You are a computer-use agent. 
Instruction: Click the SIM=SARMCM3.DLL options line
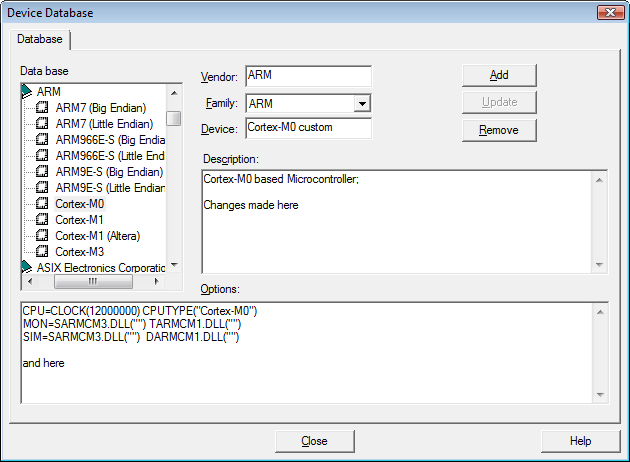[131, 337]
